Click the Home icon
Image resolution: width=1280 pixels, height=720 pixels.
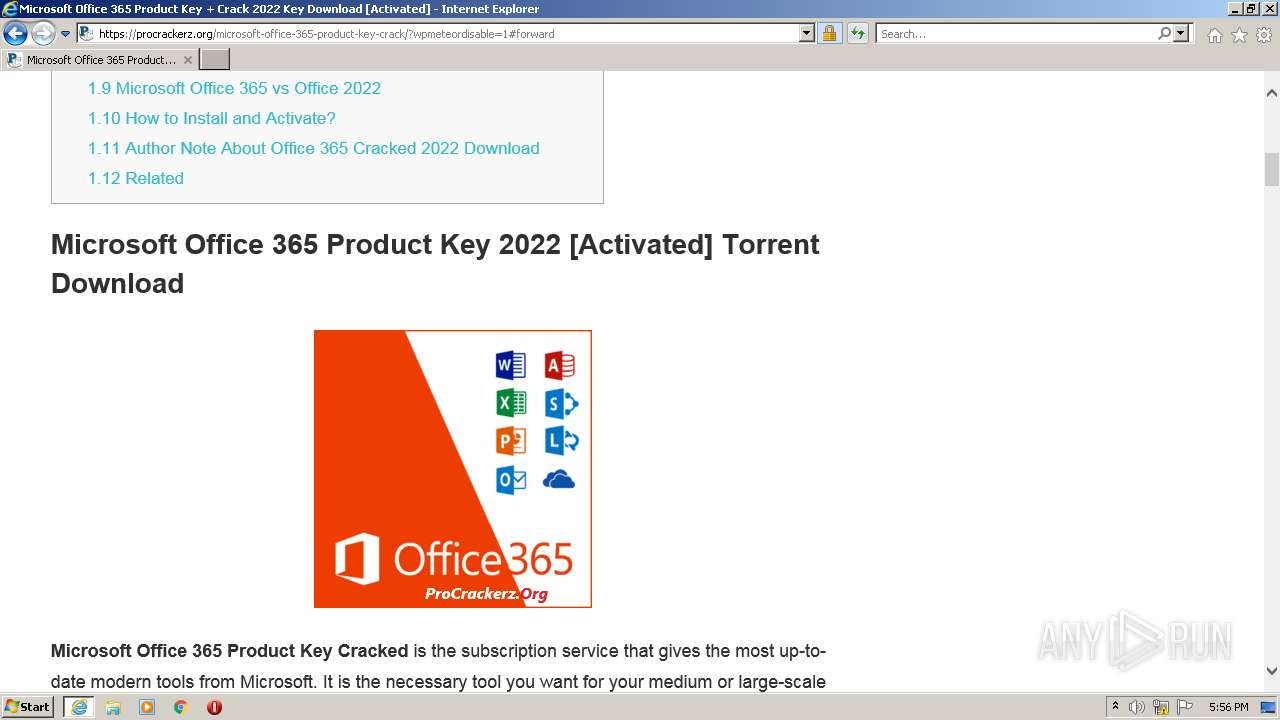tap(1214, 35)
